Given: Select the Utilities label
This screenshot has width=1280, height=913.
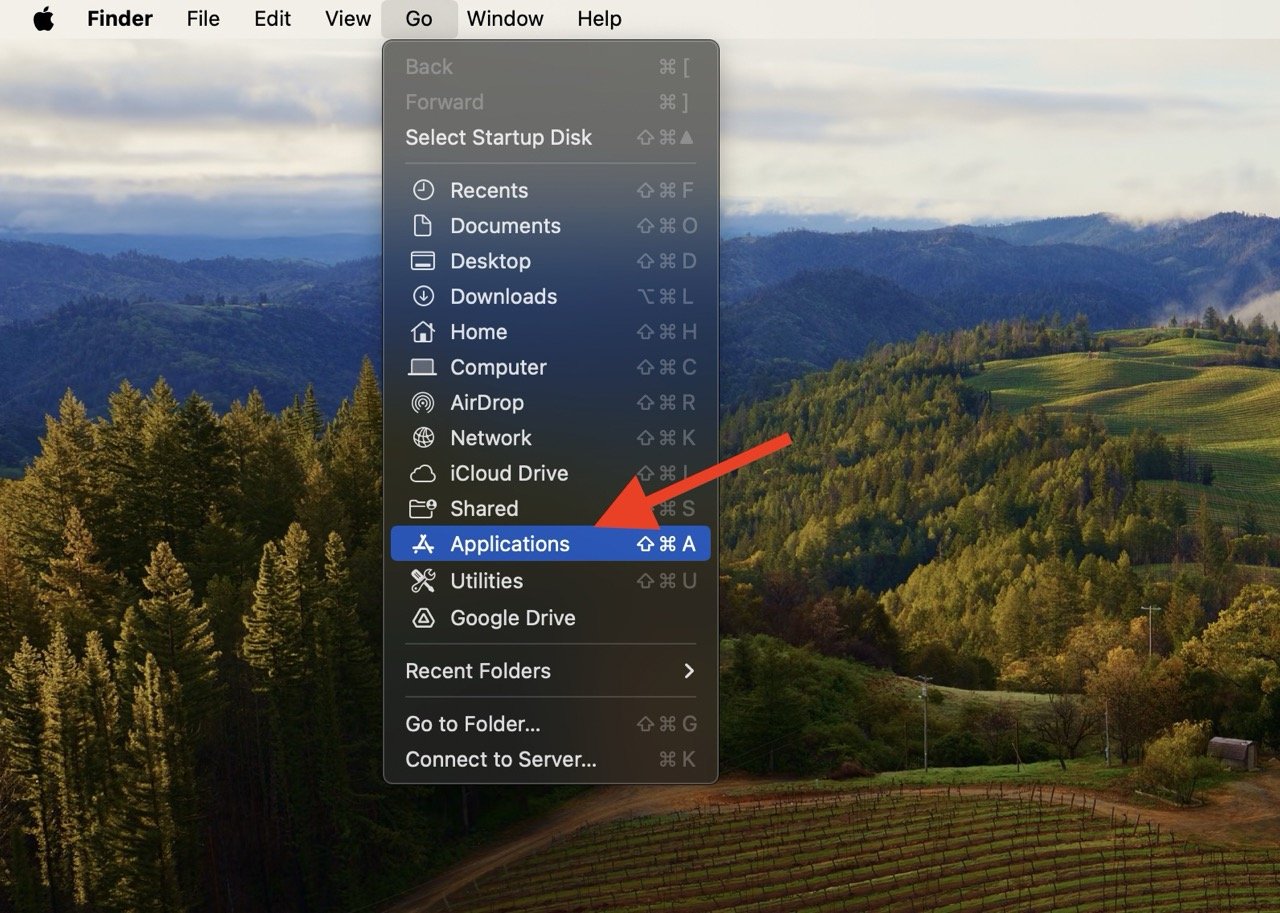Looking at the screenshot, I should pos(486,581).
